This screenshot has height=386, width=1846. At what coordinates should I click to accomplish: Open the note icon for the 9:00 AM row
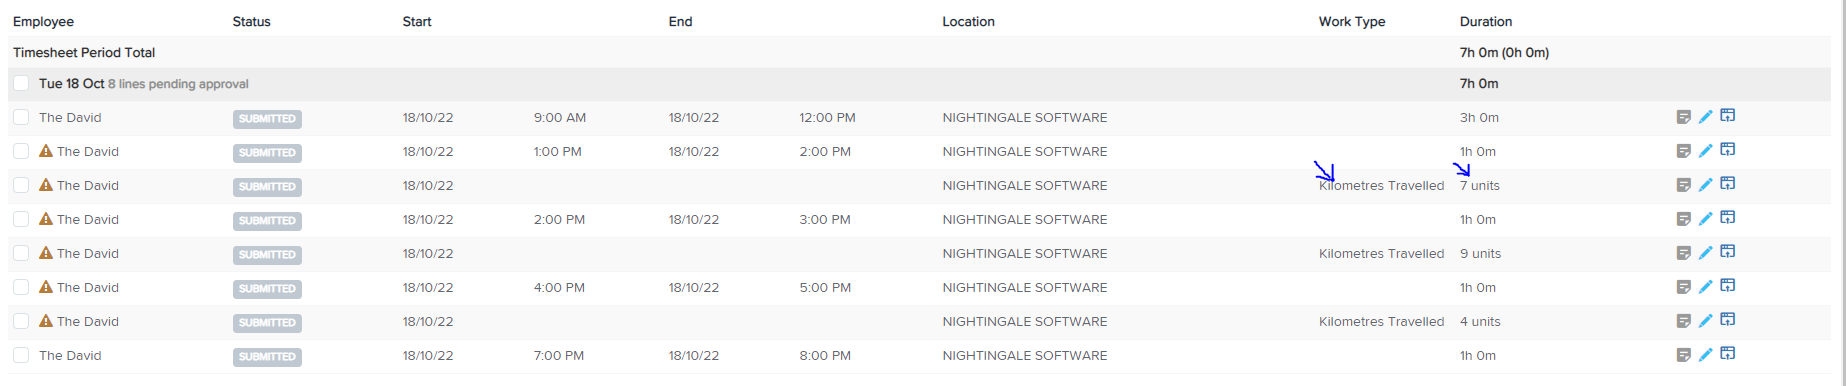[1683, 118]
